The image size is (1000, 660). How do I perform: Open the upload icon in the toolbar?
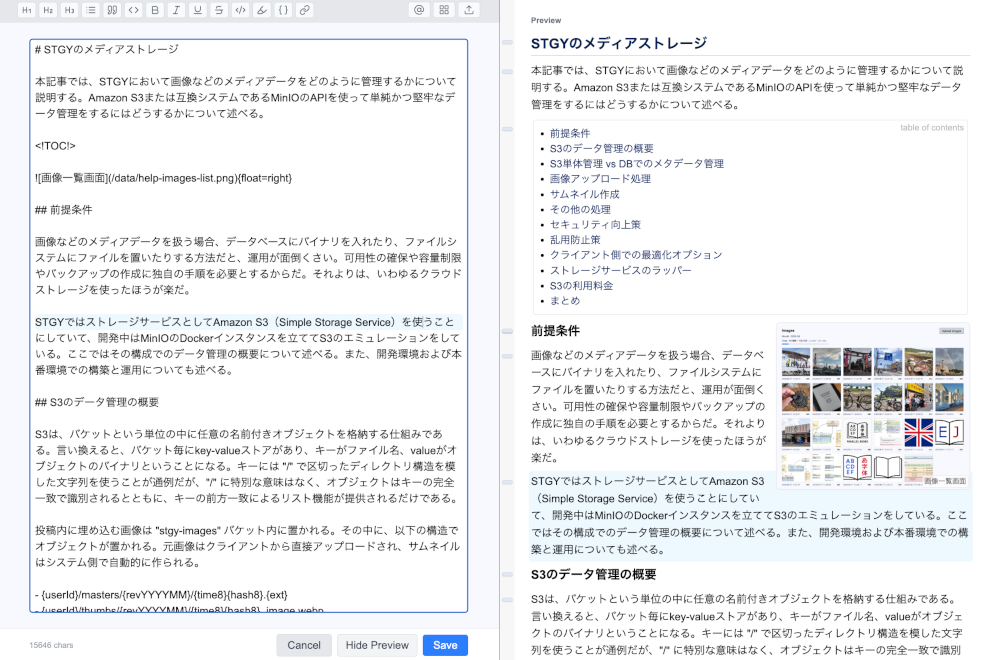click(469, 10)
